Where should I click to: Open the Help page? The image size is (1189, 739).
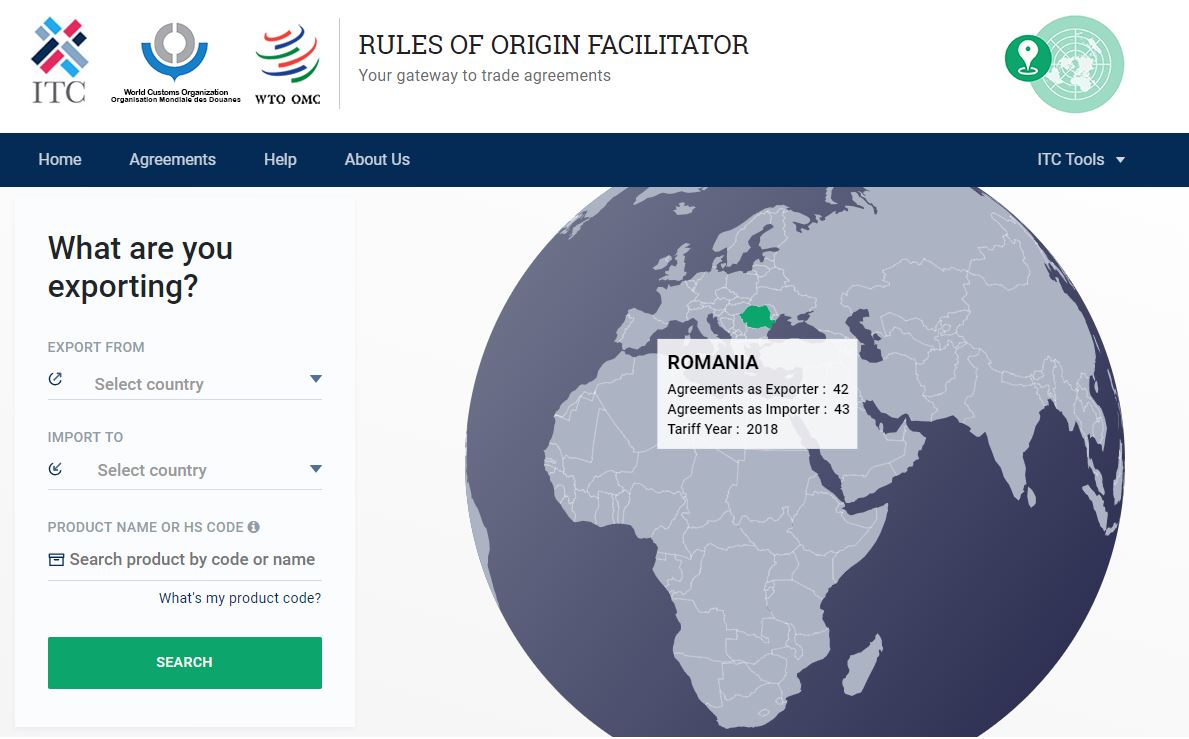click(280, 159)
